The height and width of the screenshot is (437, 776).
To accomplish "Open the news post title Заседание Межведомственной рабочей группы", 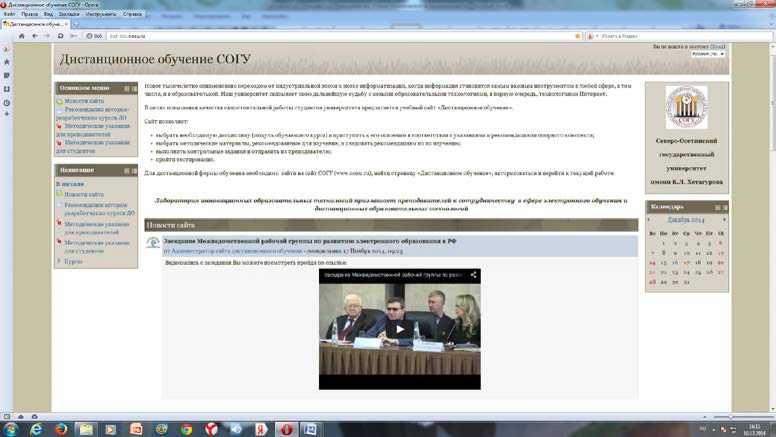I will [x=310, y=241].
